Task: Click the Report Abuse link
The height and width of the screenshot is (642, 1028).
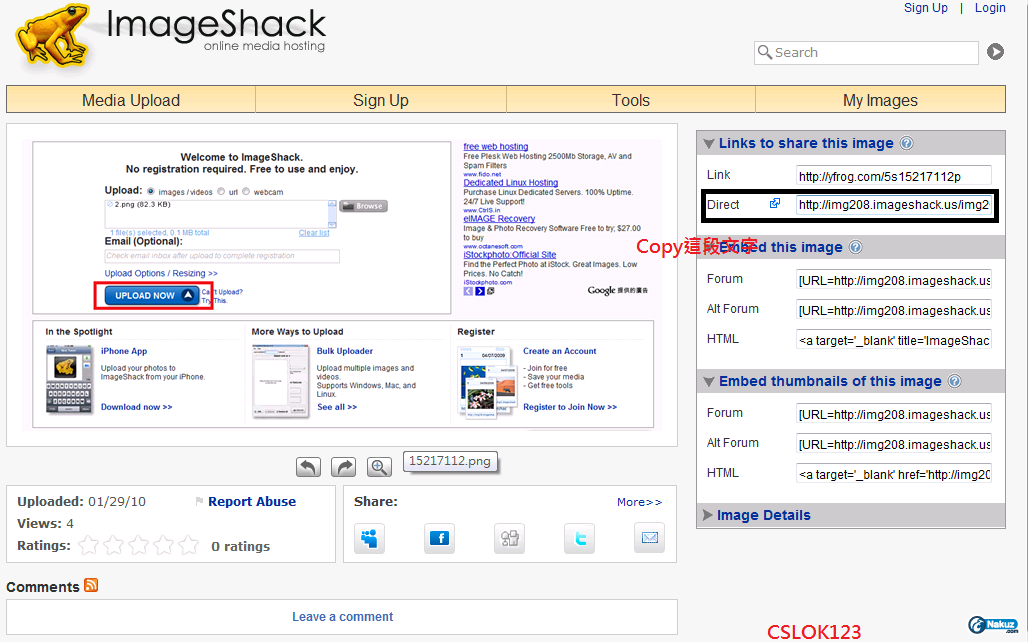Action: pos(252,502)
